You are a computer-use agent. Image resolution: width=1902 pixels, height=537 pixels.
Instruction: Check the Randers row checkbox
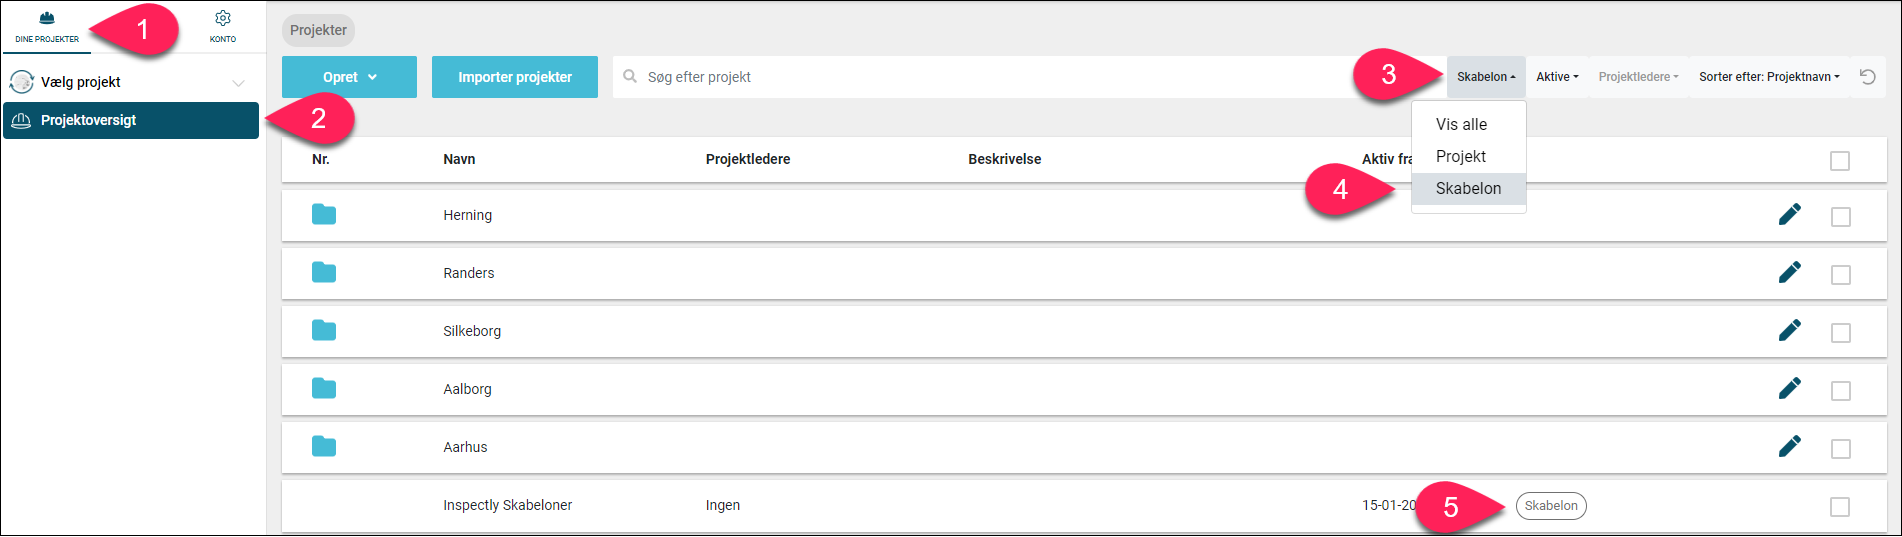pos(1841,275)
